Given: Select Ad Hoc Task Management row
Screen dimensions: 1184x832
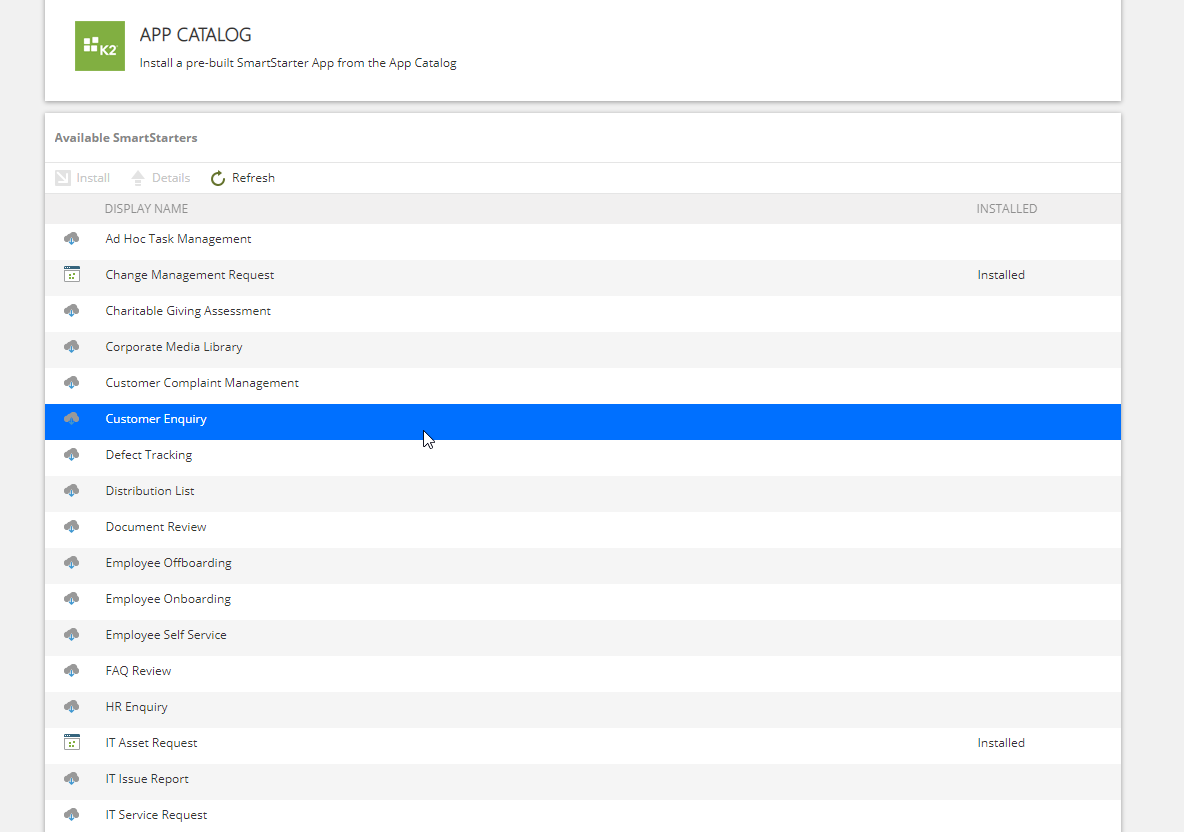Looking at the screenshot, I should point(583,242).
